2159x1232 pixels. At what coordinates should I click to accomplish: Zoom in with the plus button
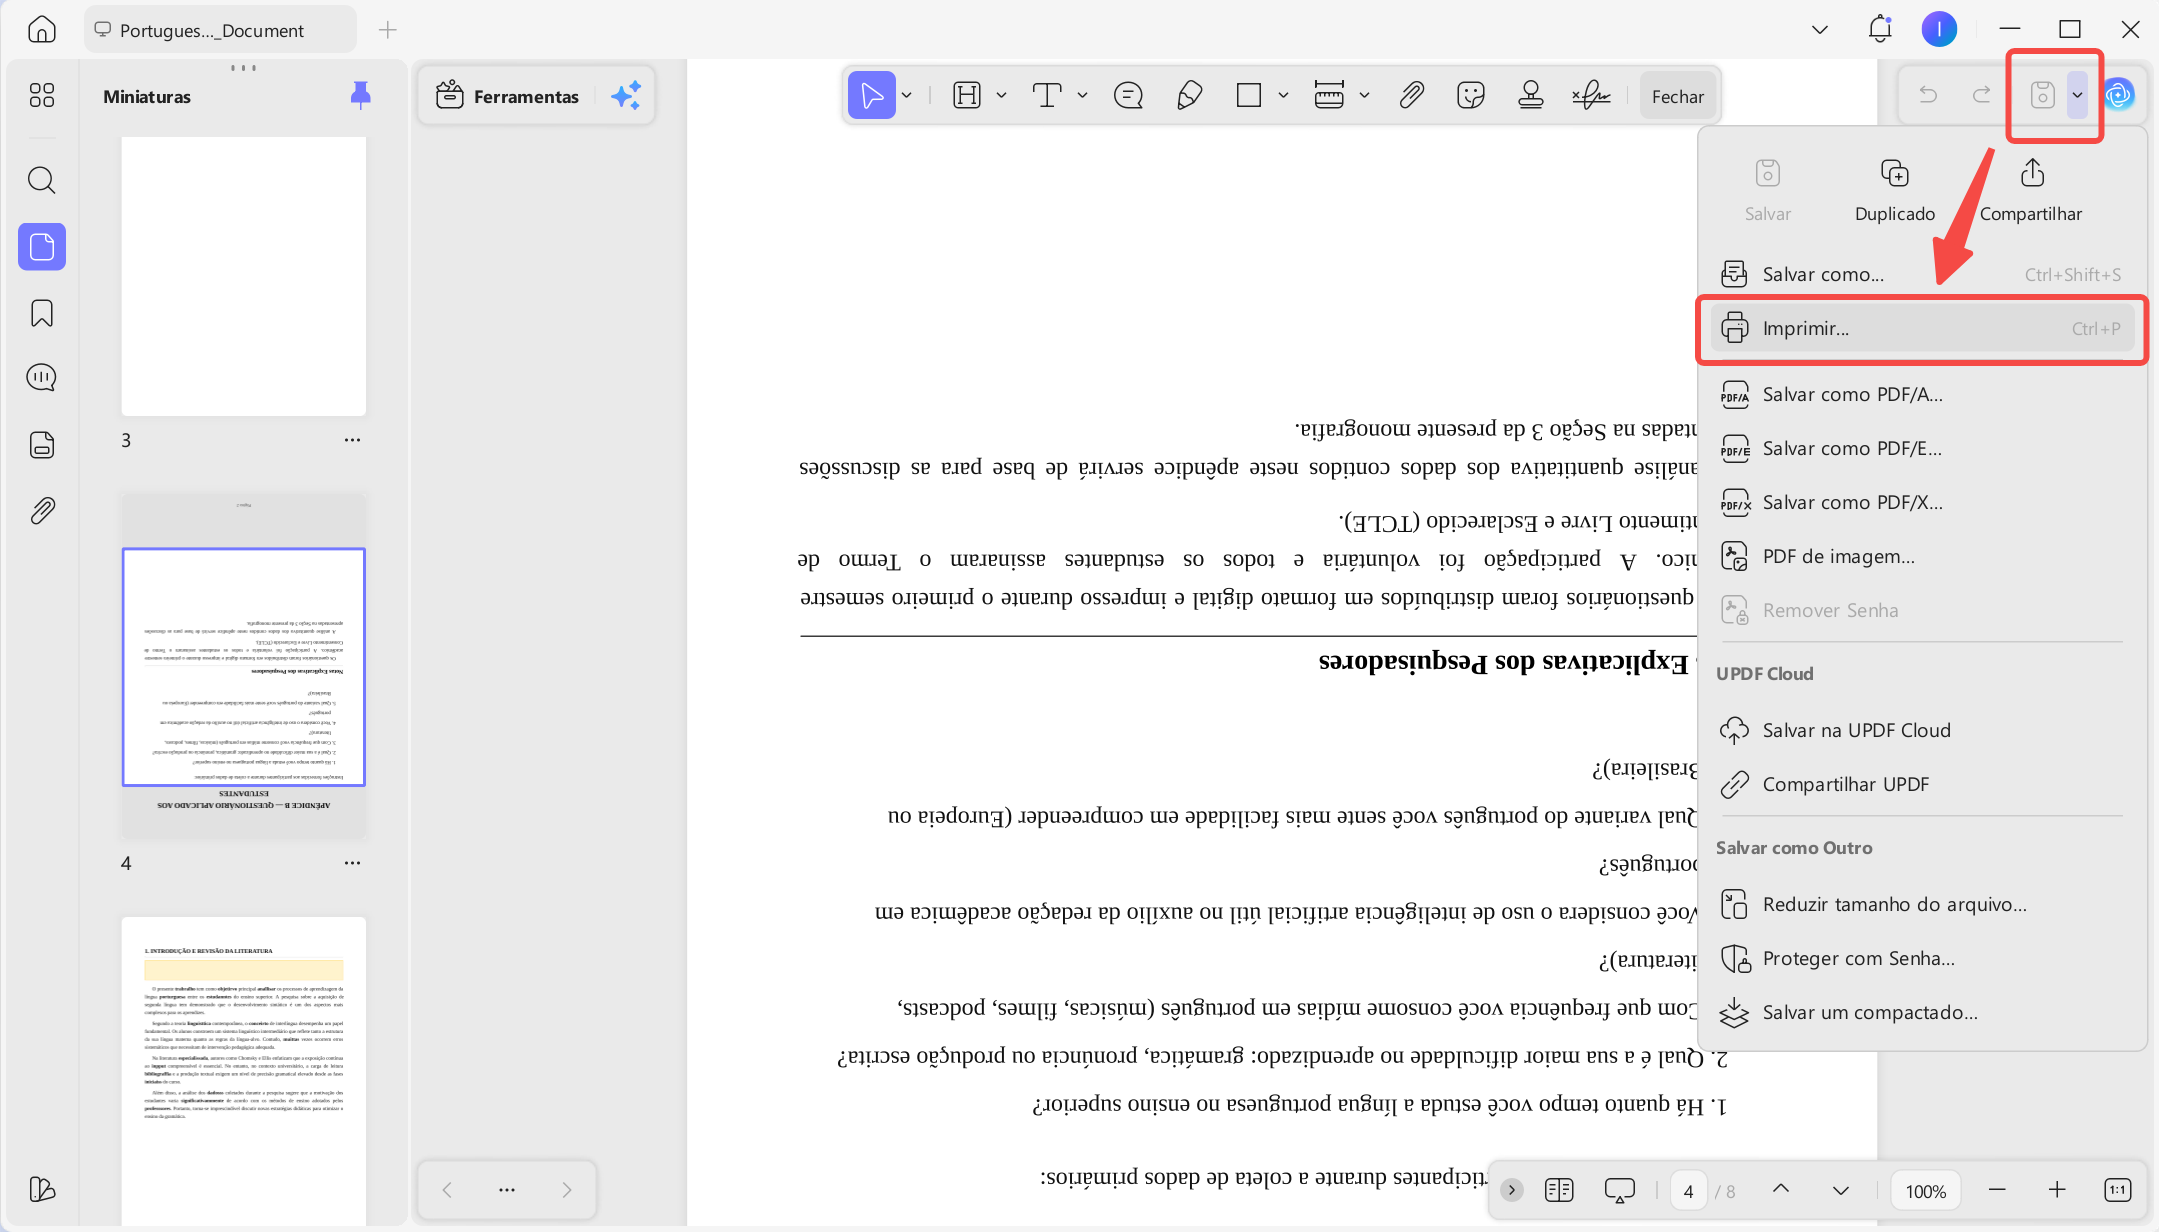click(x=2057, y=1189)
